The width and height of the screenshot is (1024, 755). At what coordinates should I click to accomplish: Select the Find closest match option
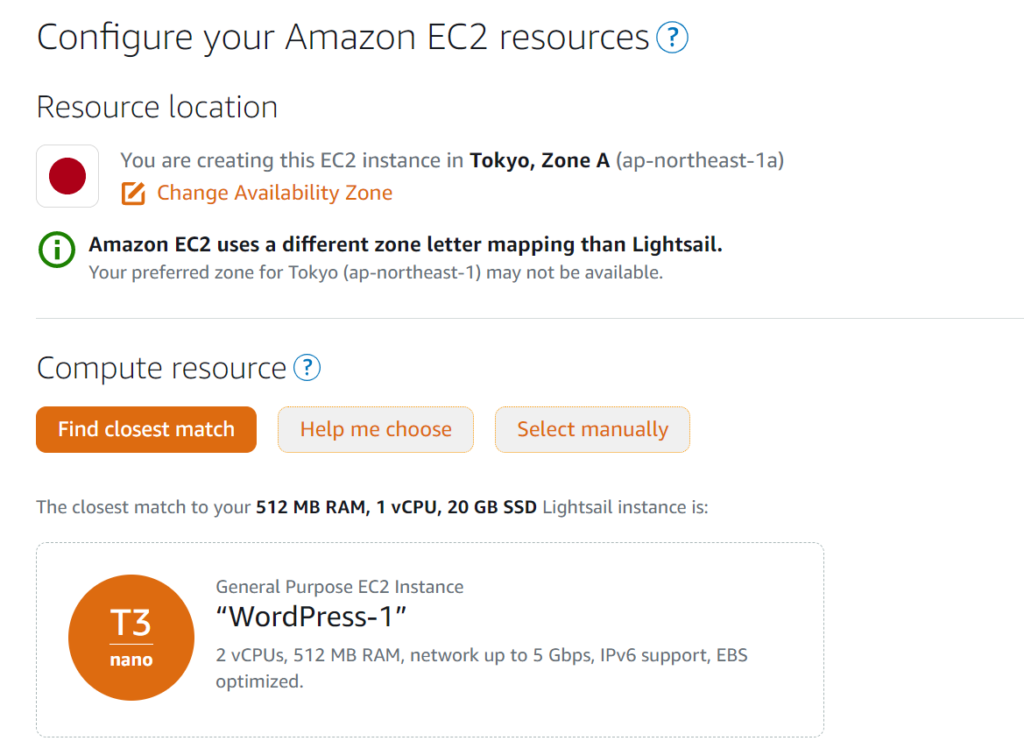pos(145,429)
